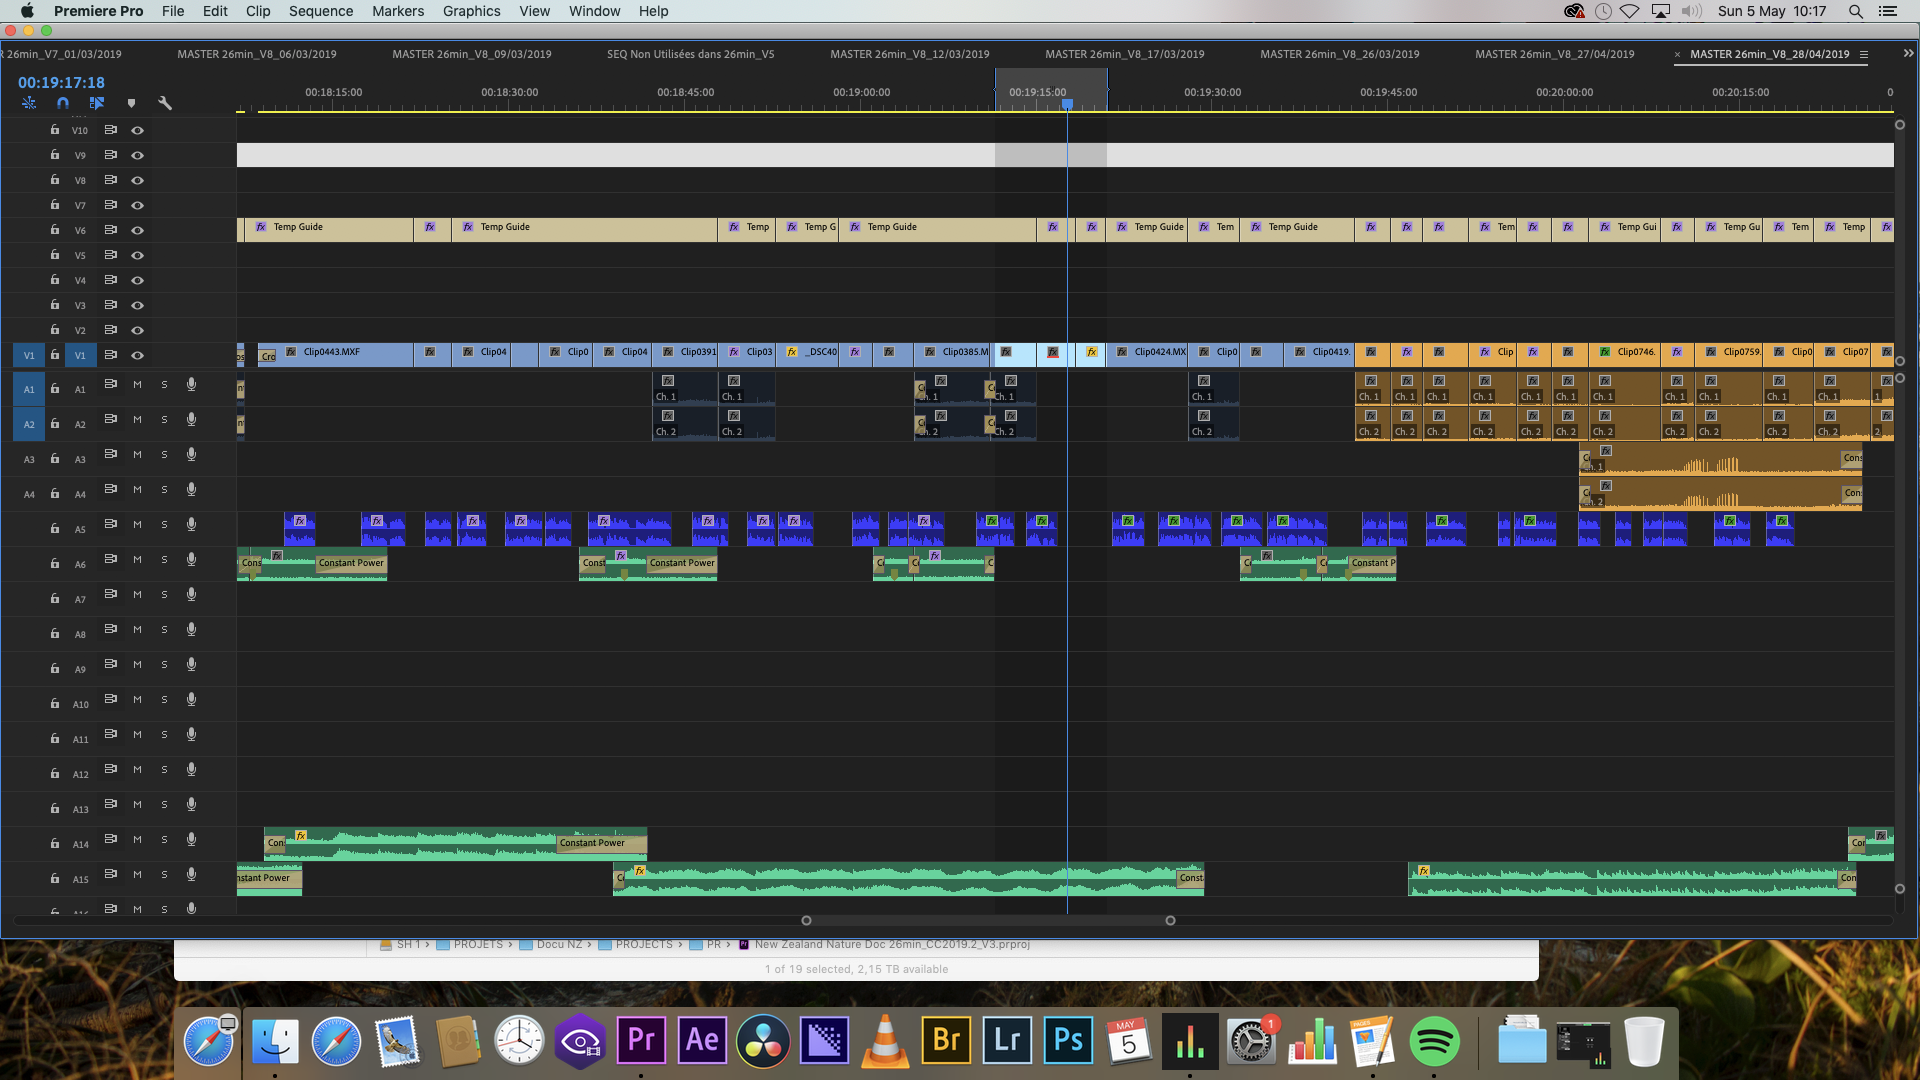Show overflow sequence tabs chevron
This screenshot has height=1080, width=1920.
1907,54
